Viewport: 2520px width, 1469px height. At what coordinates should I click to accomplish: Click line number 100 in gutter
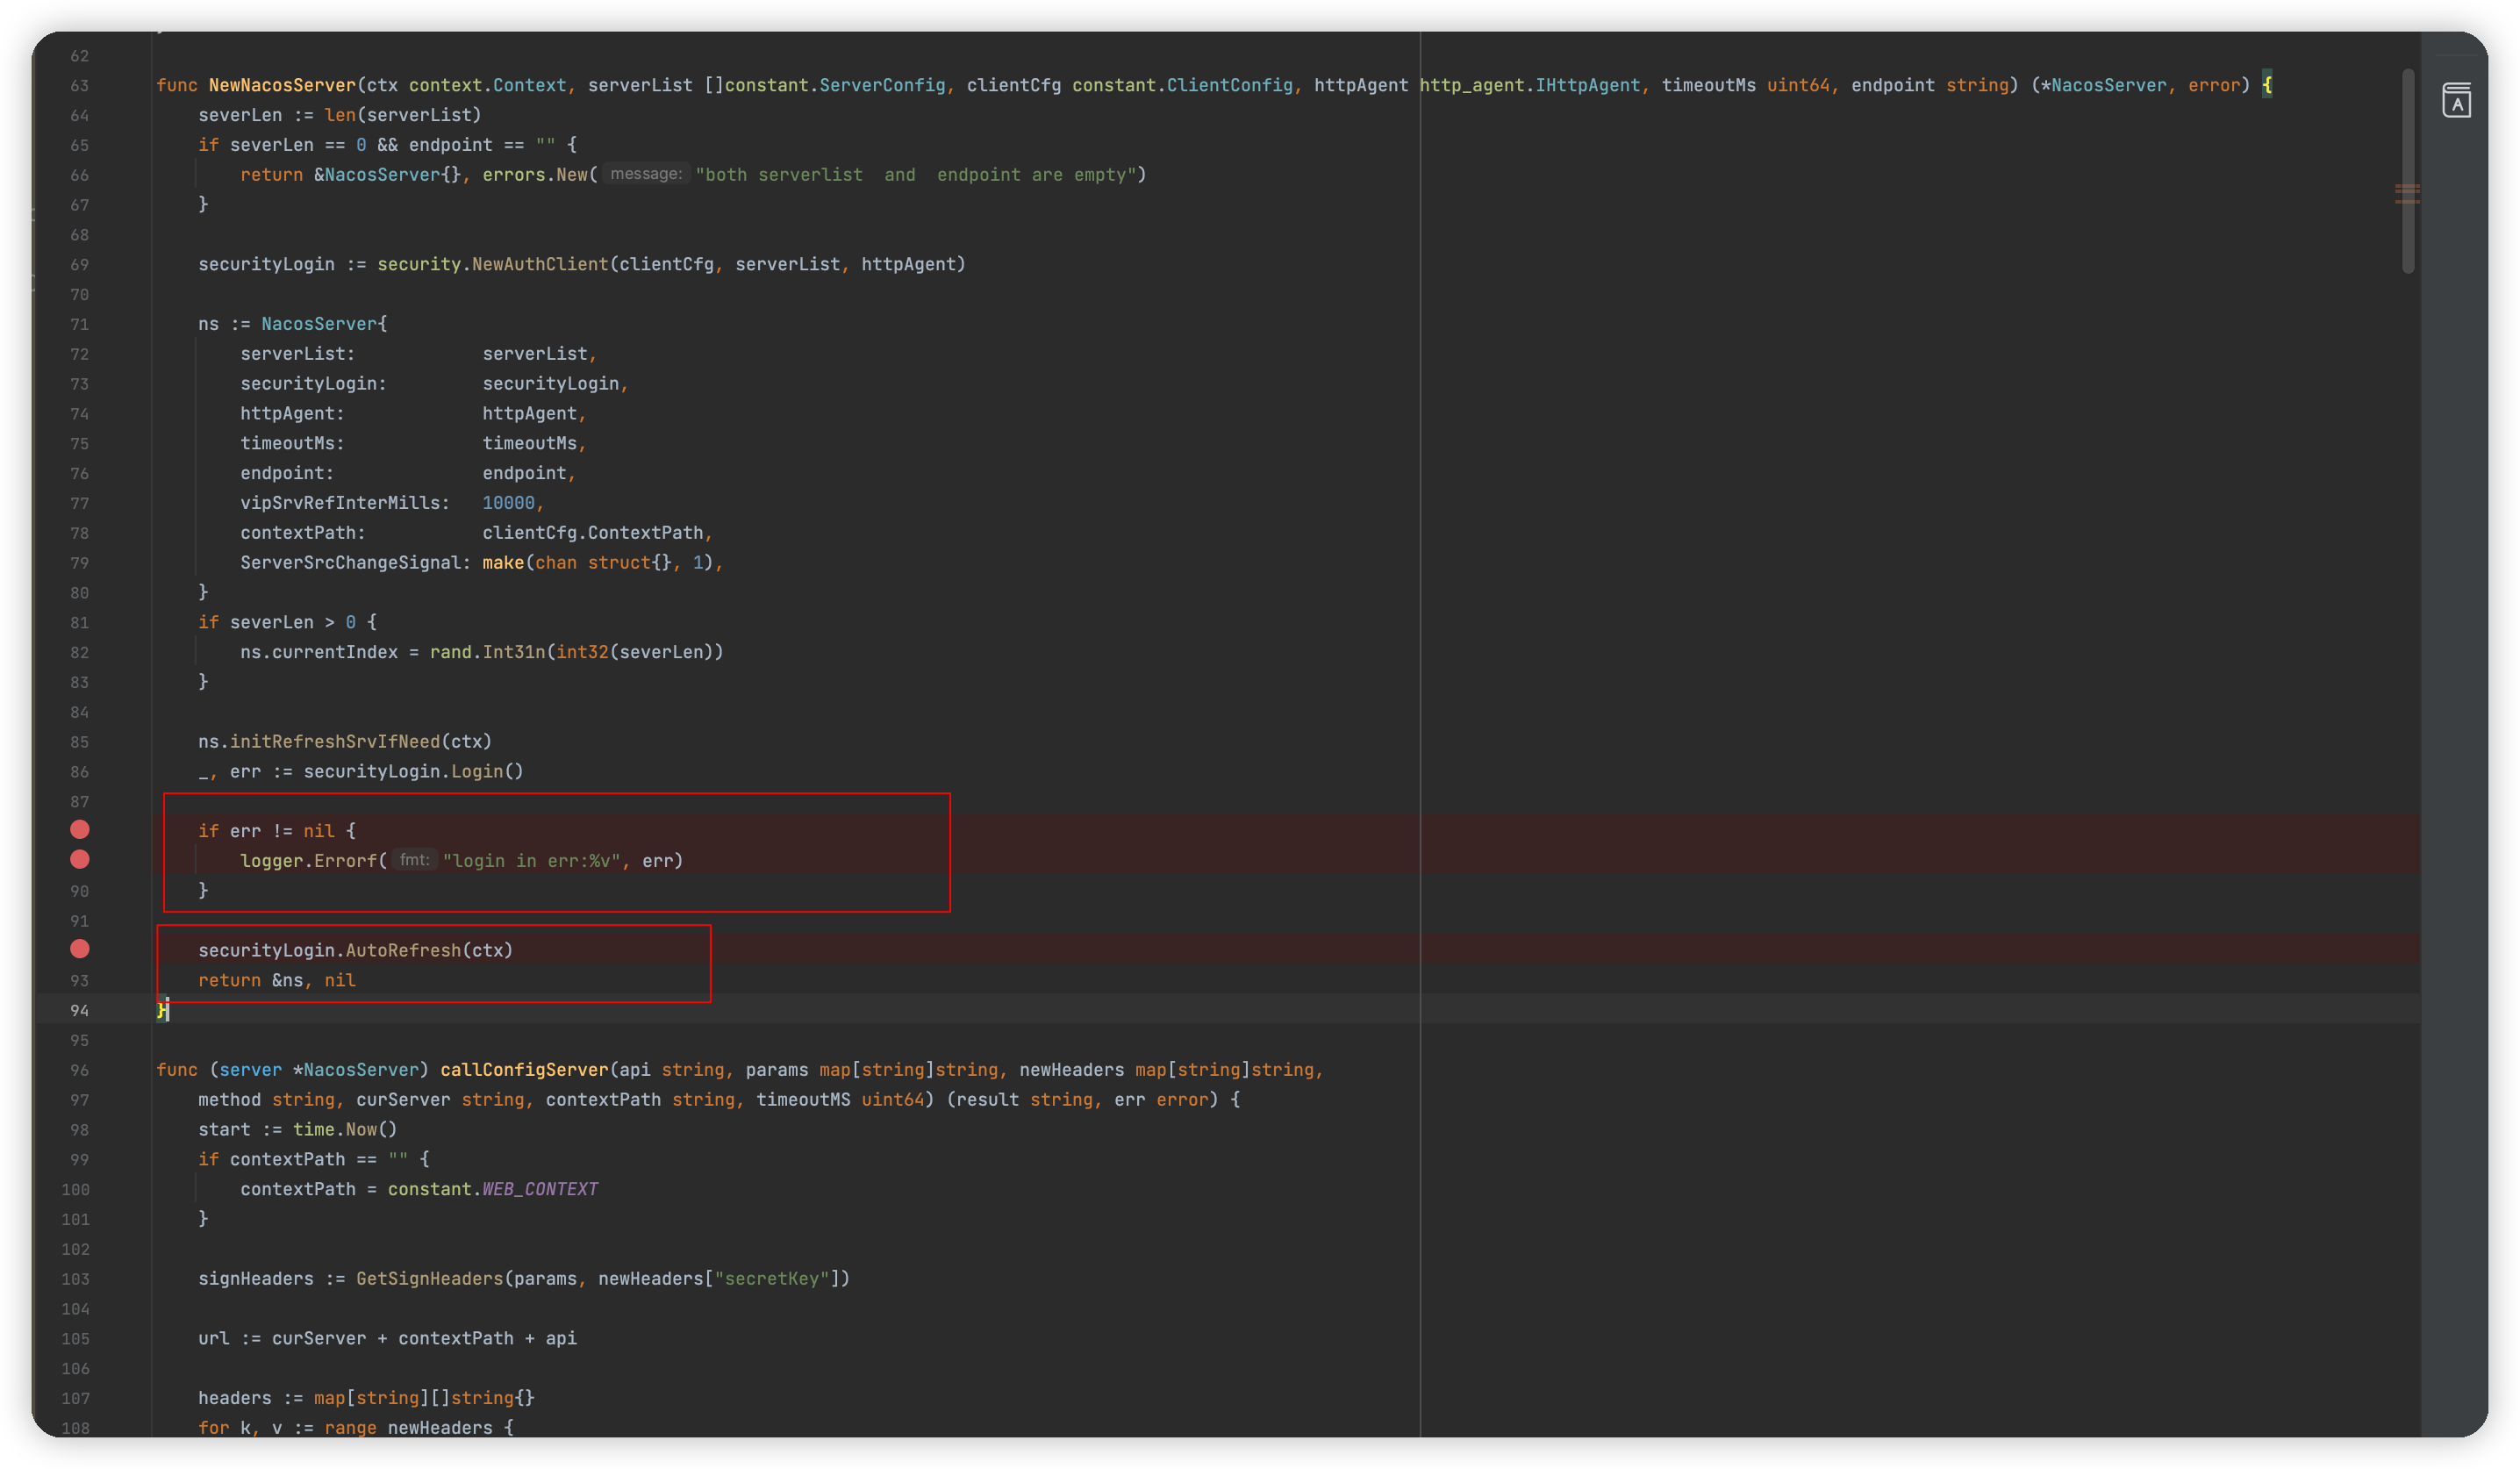coord(75,1190)
